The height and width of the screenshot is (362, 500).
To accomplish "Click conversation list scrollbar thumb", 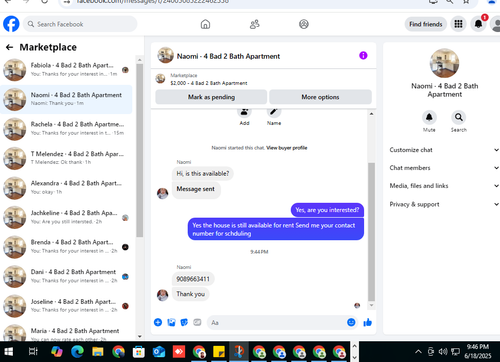I will [x=140, y=150].
